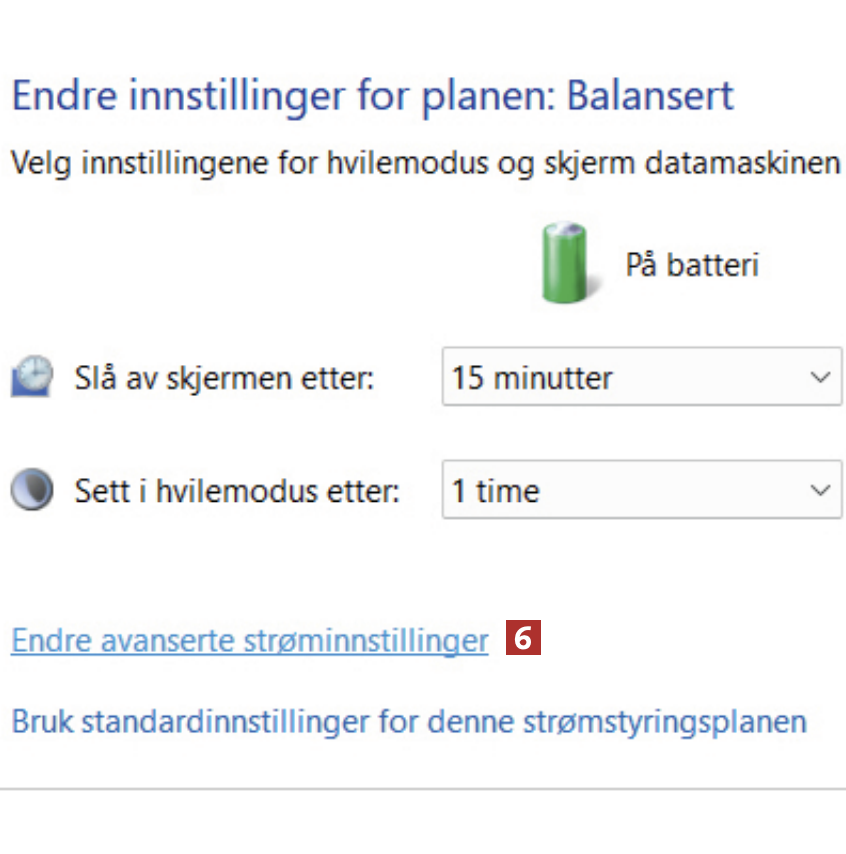Image resolution: width=846 pixels, height=854 pixels.
Task: Click the red number 6 badge
Action: (524, 639)
